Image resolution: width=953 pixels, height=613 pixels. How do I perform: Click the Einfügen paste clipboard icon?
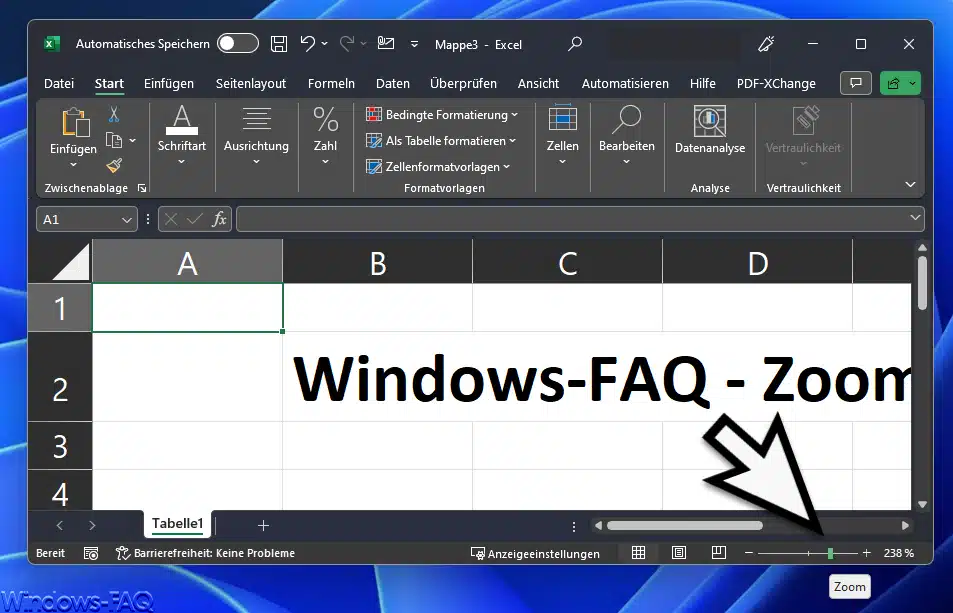click(x=75, y=123)
